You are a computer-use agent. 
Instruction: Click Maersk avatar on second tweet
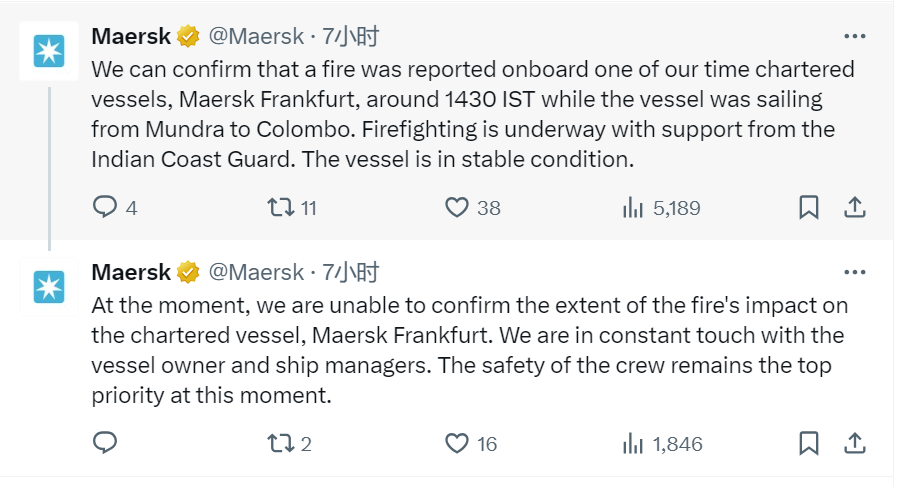(48, 287)
